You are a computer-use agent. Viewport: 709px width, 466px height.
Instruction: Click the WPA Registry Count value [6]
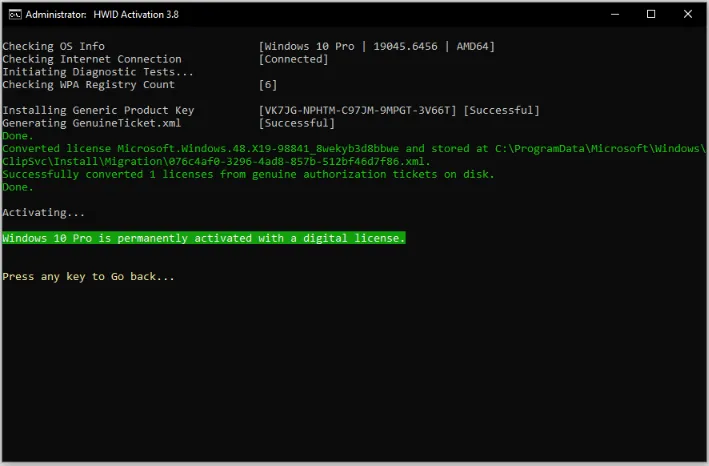click(268, 85)
